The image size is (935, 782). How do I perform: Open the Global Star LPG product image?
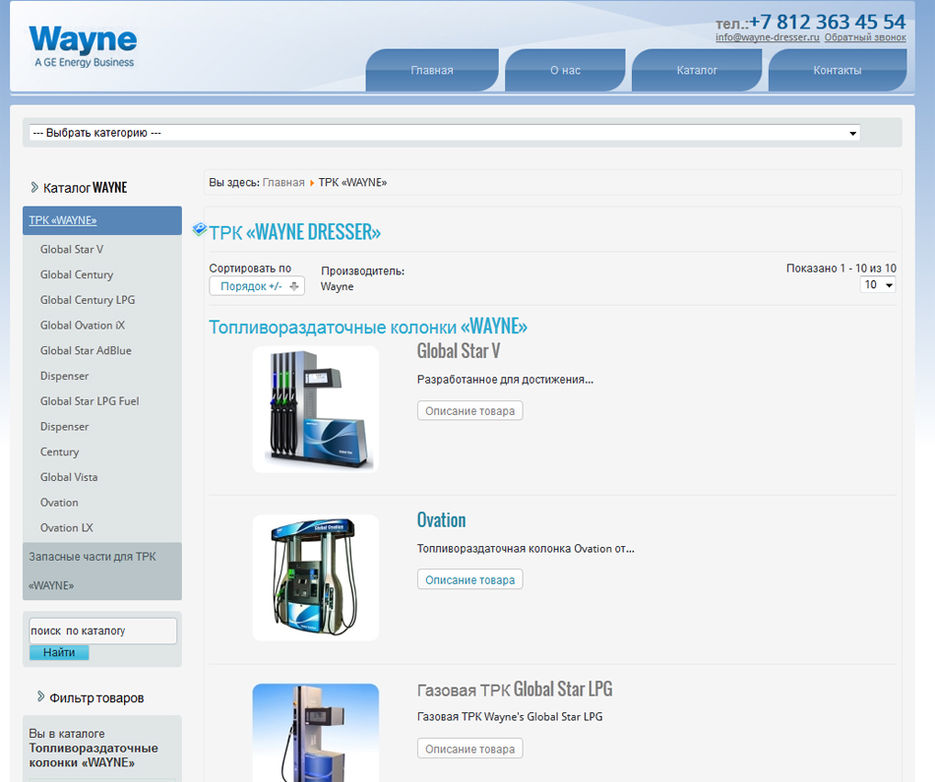coord(315,733)
